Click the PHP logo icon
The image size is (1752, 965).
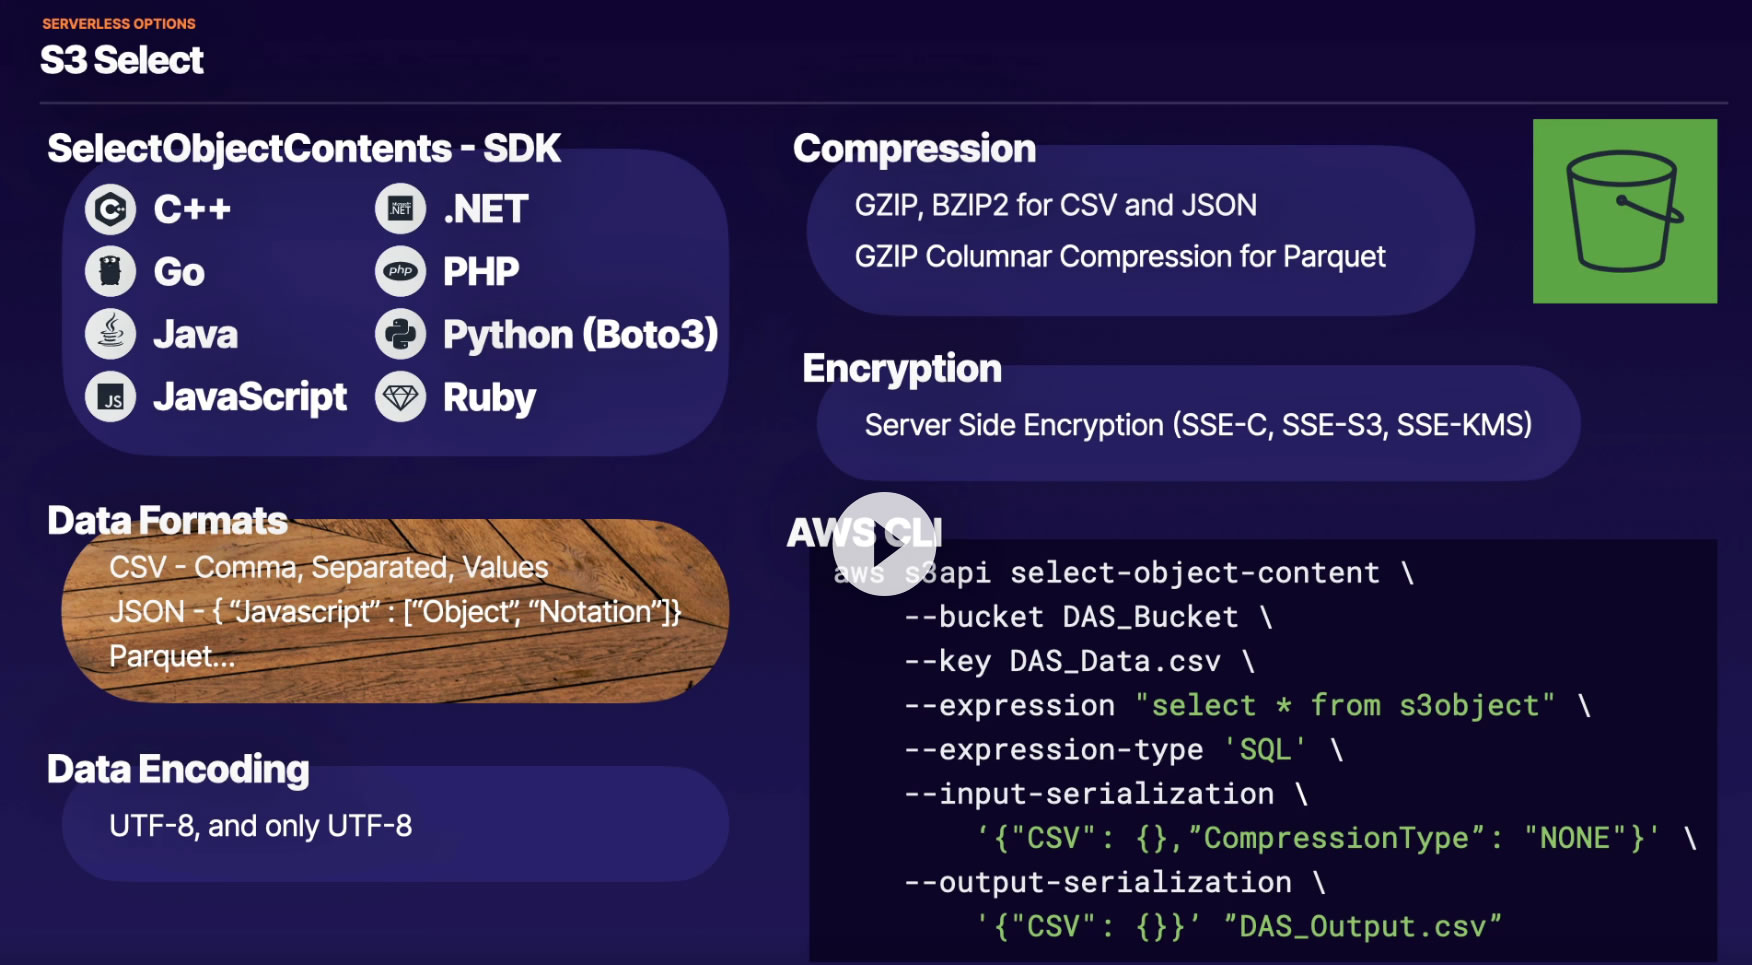tap(400, 271)
